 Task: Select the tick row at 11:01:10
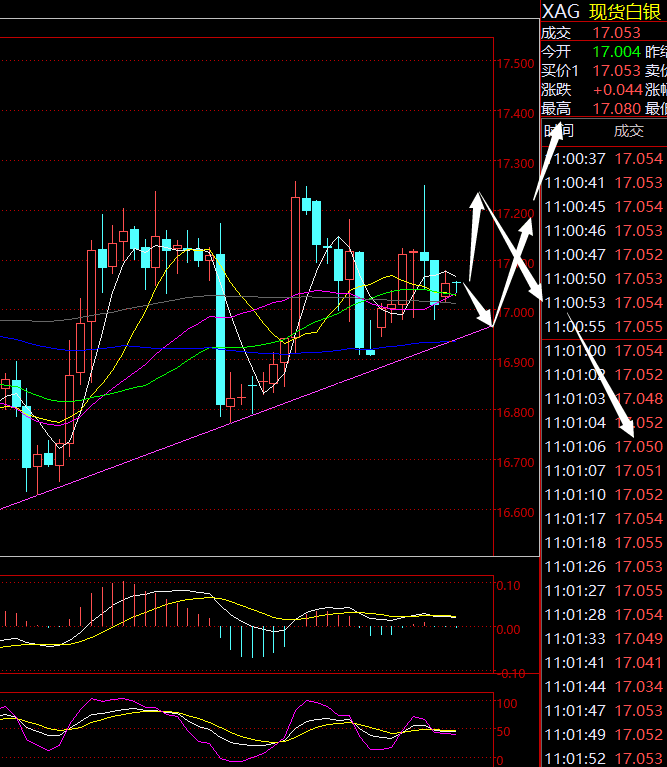pyautogui.click(x=604, y=495)
